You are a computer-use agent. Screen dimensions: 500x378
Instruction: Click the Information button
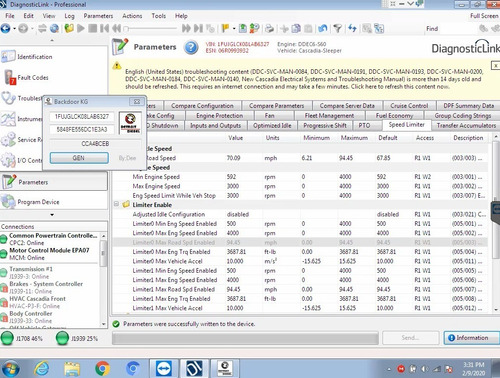pyautogui.click(x=472, y=338)
